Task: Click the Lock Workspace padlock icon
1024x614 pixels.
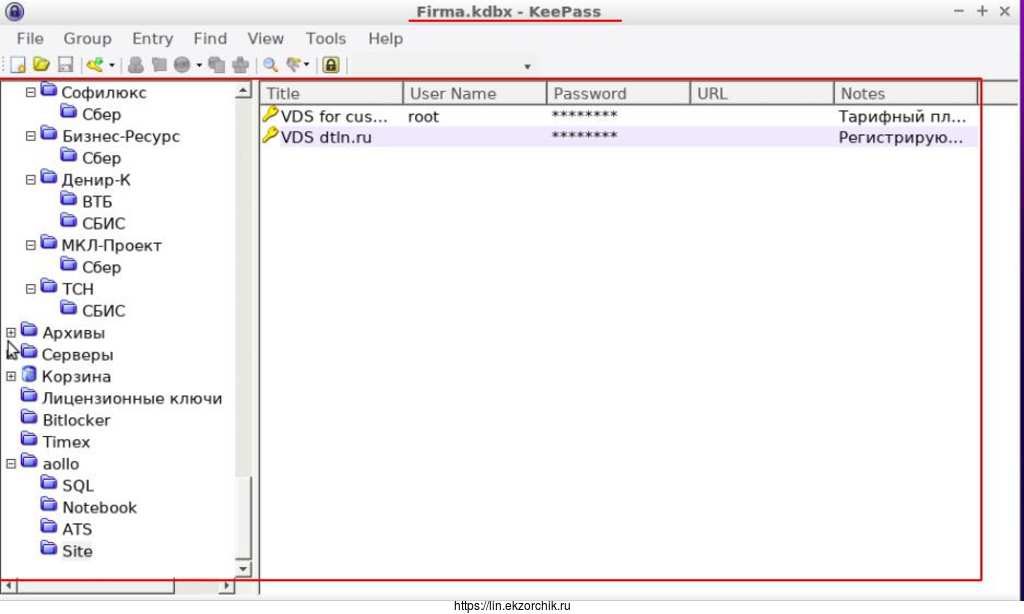Action: (331, 65)
